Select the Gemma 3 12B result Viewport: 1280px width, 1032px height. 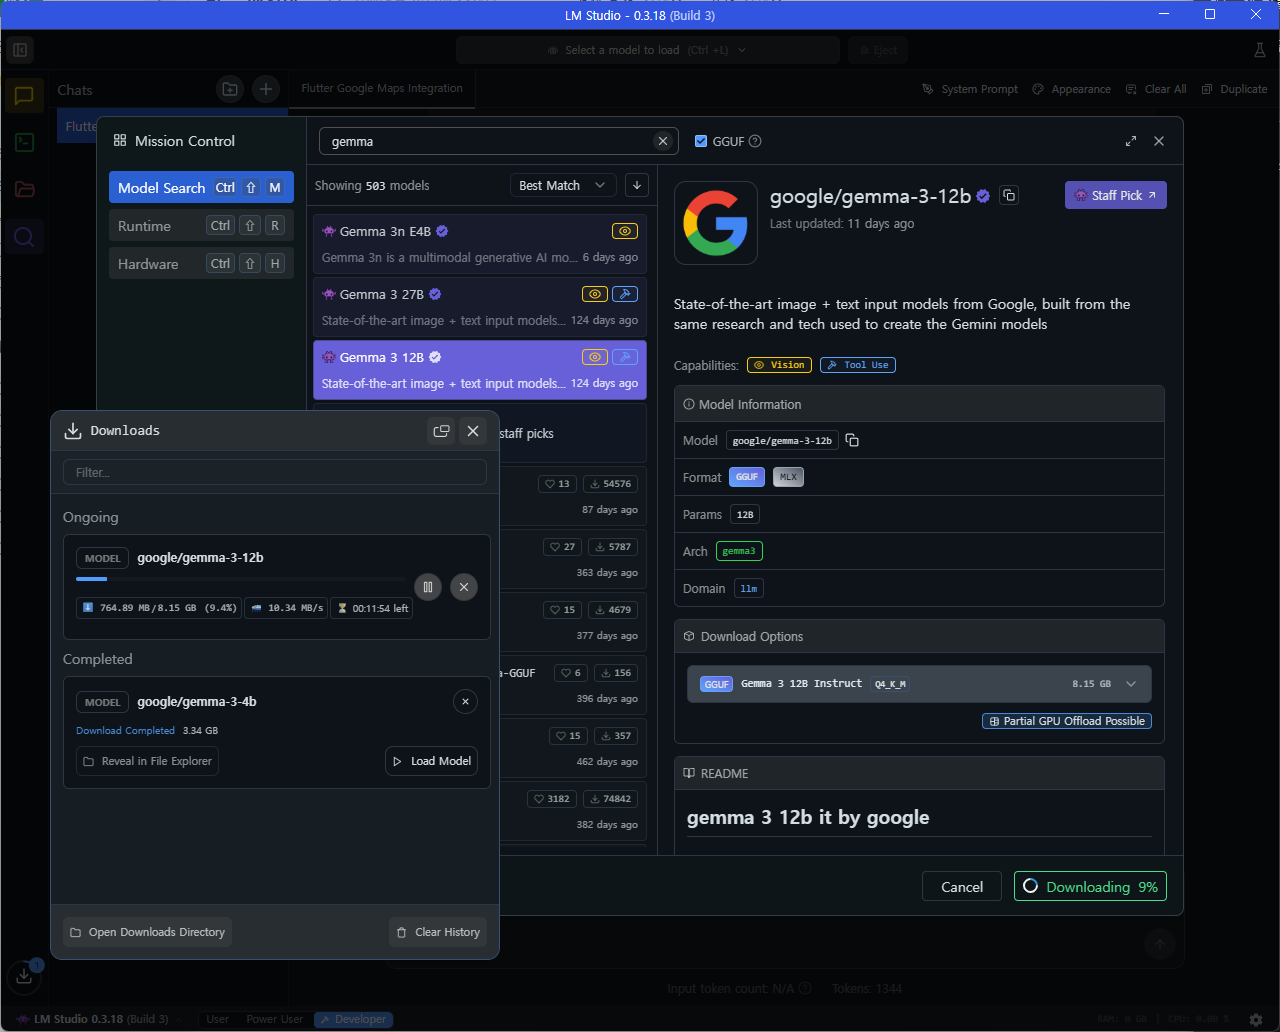pyautogui.click(x=480, y=370)
